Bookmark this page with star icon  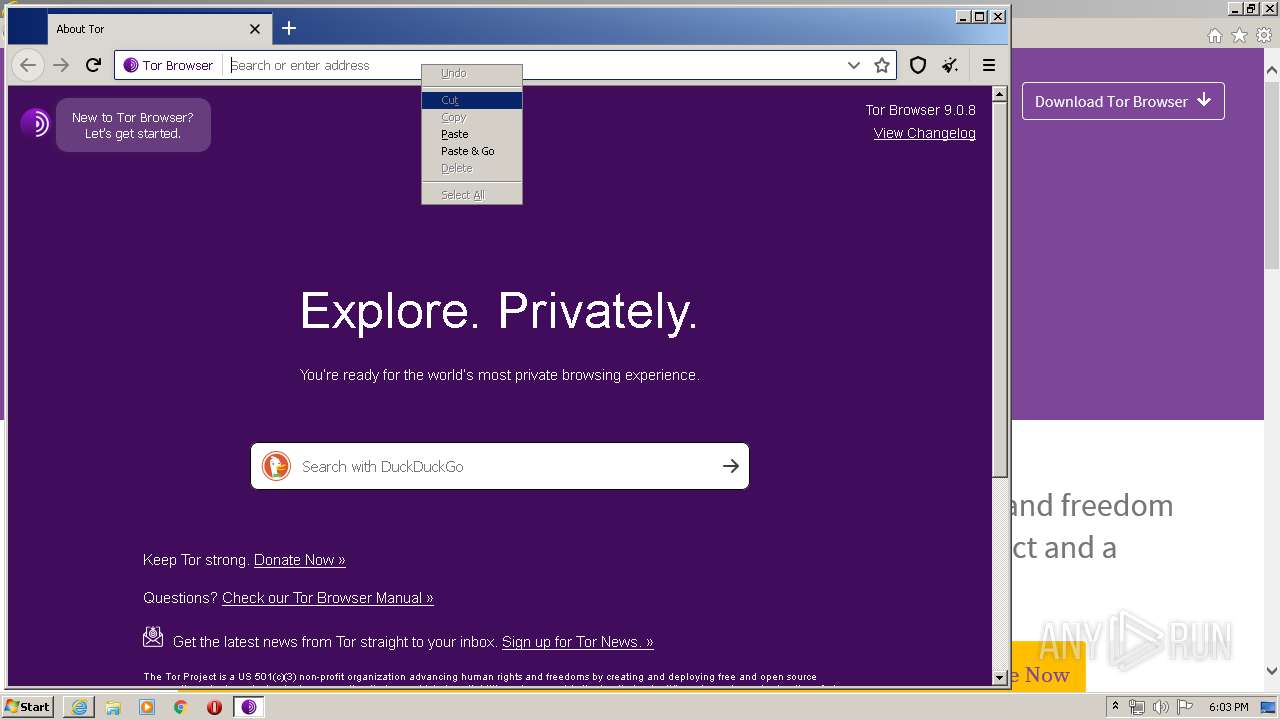point(882,65)
